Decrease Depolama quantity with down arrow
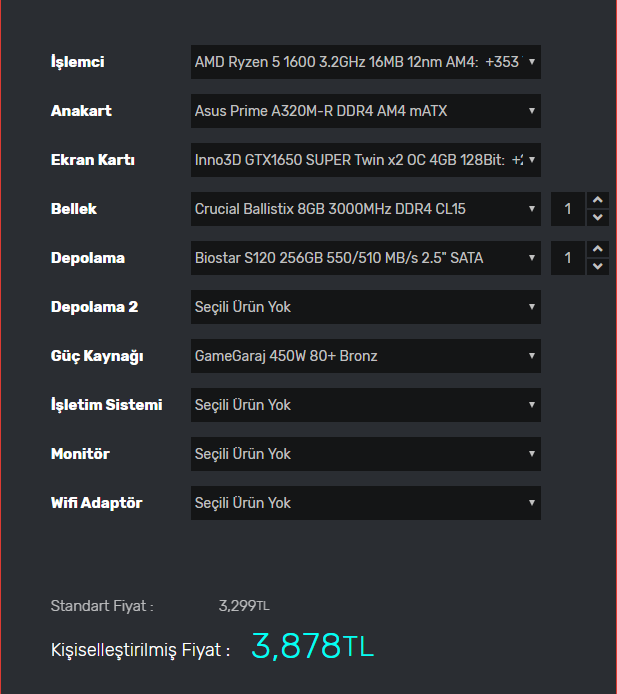The width and height of the screenshot is (617, 694). click(598, 266)
